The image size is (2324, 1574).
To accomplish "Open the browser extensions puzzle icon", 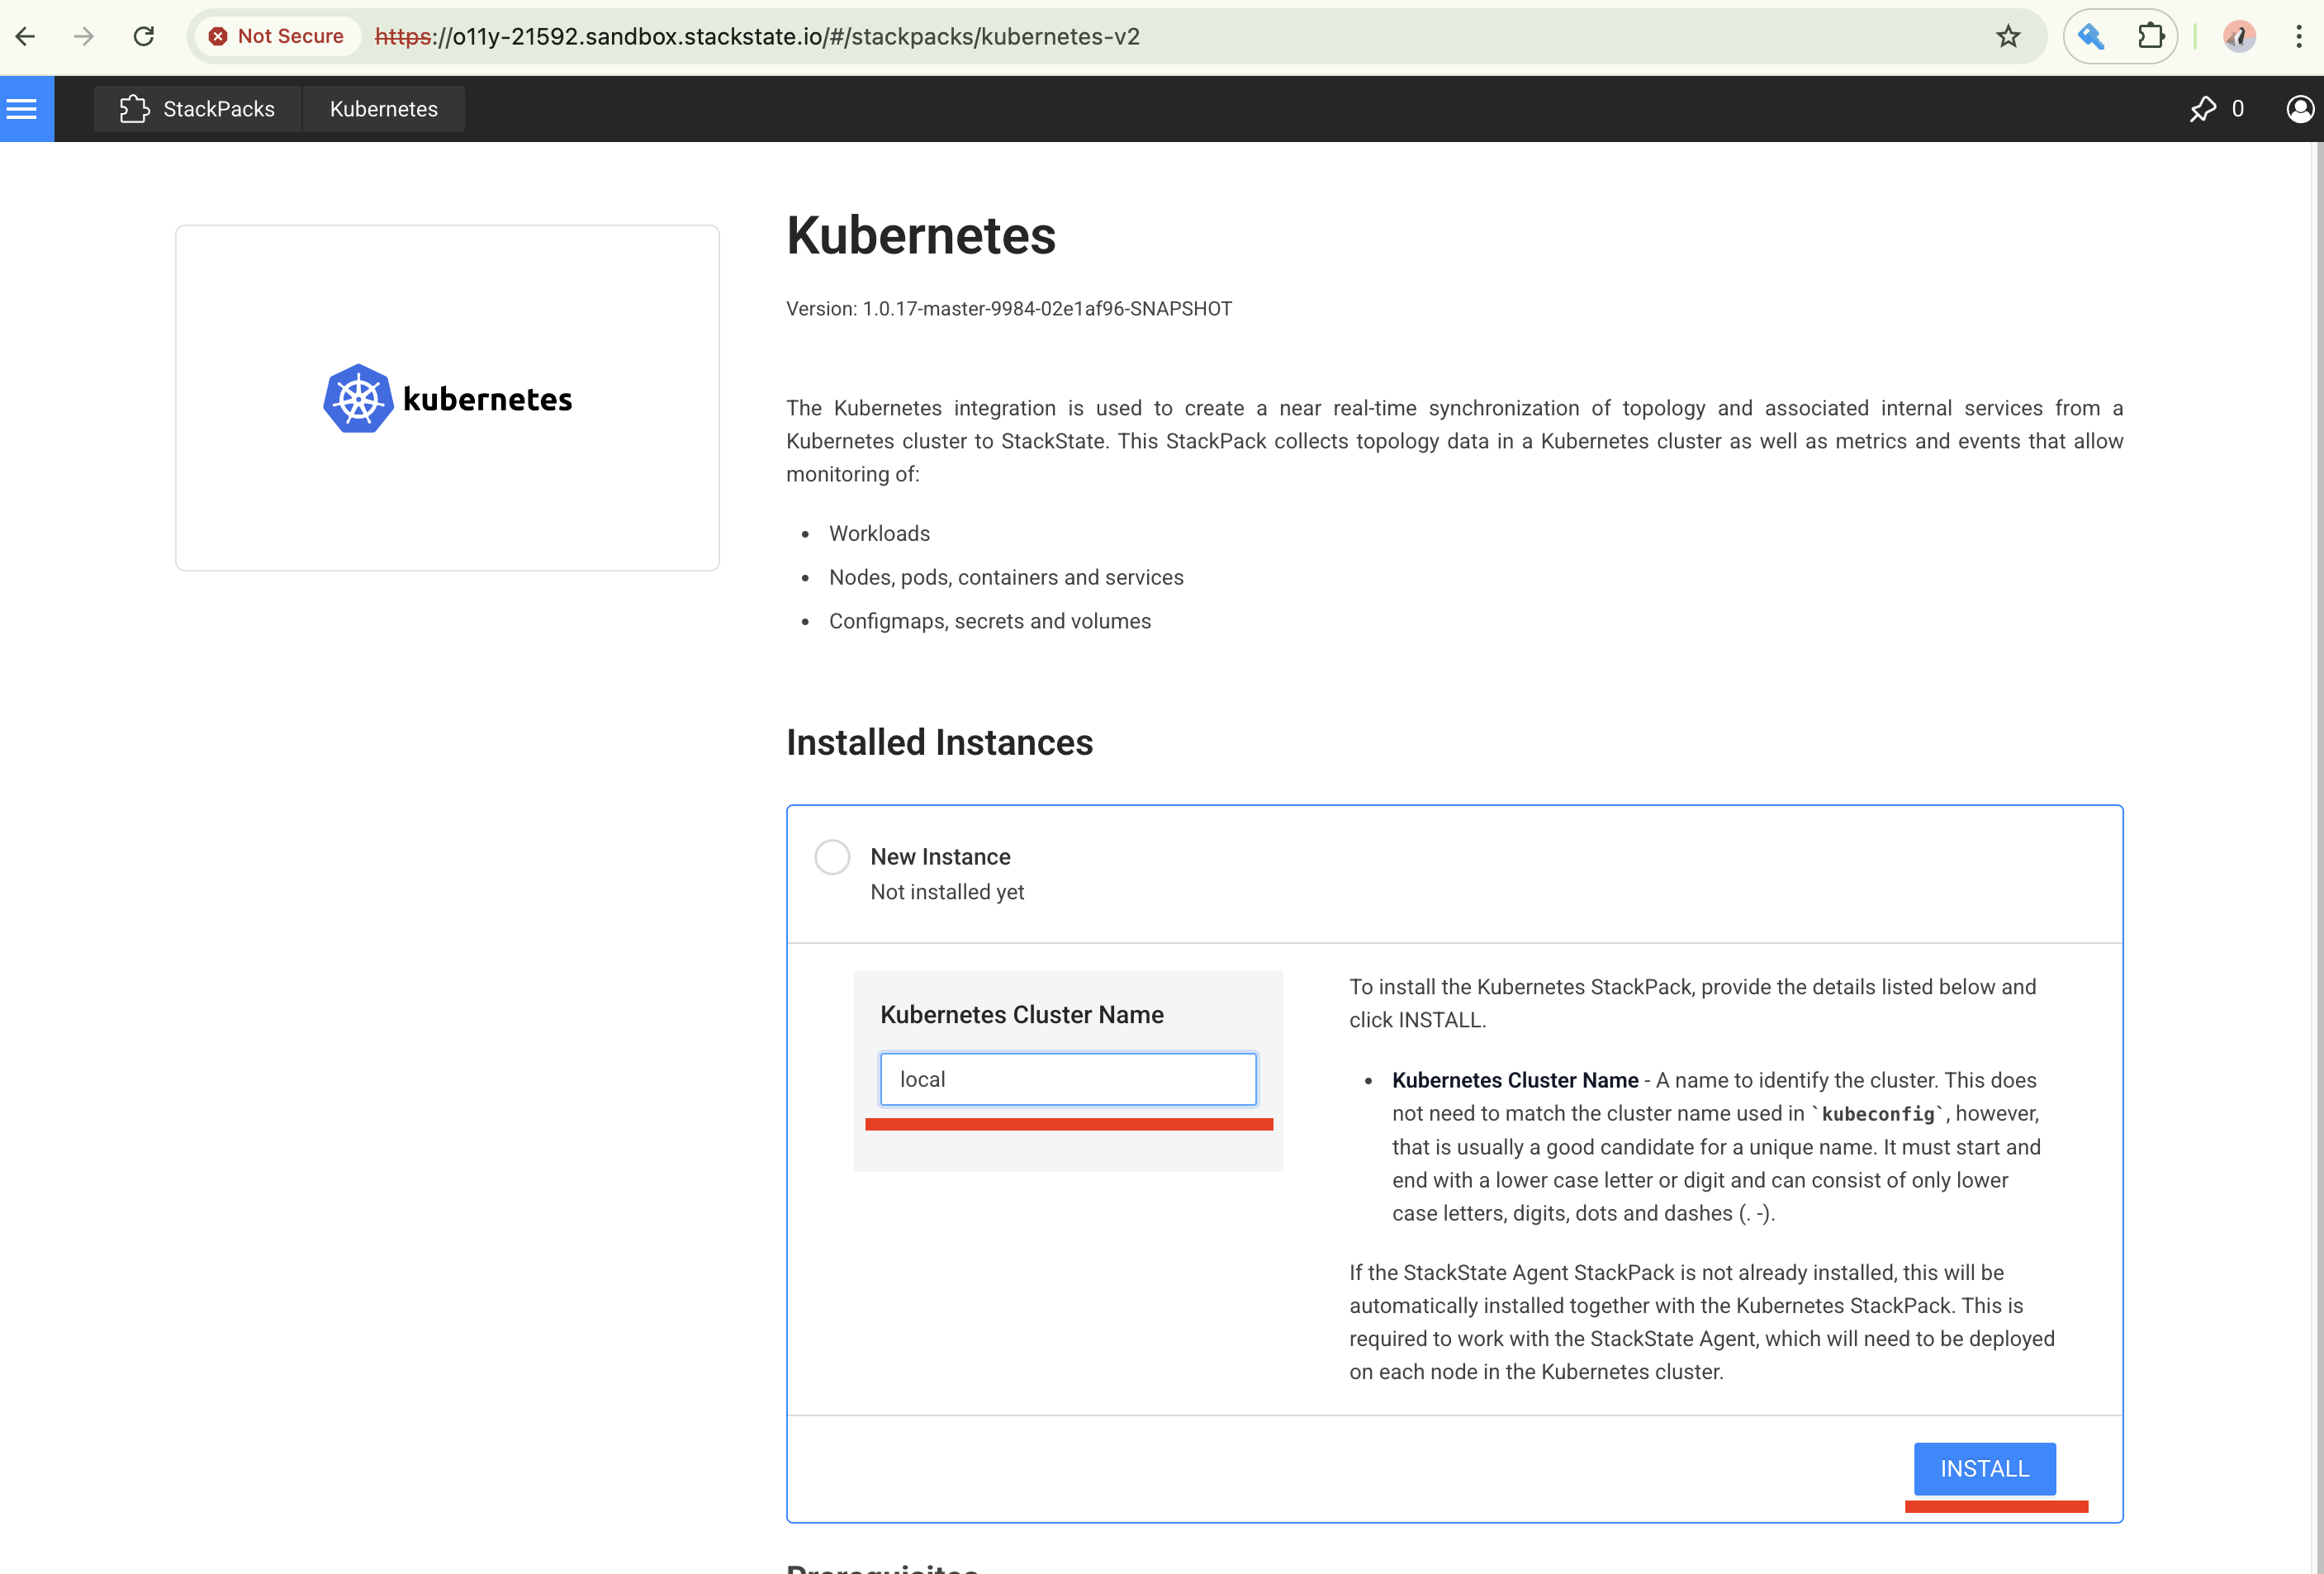I will pyautogui.click(x=2151, y=36).
